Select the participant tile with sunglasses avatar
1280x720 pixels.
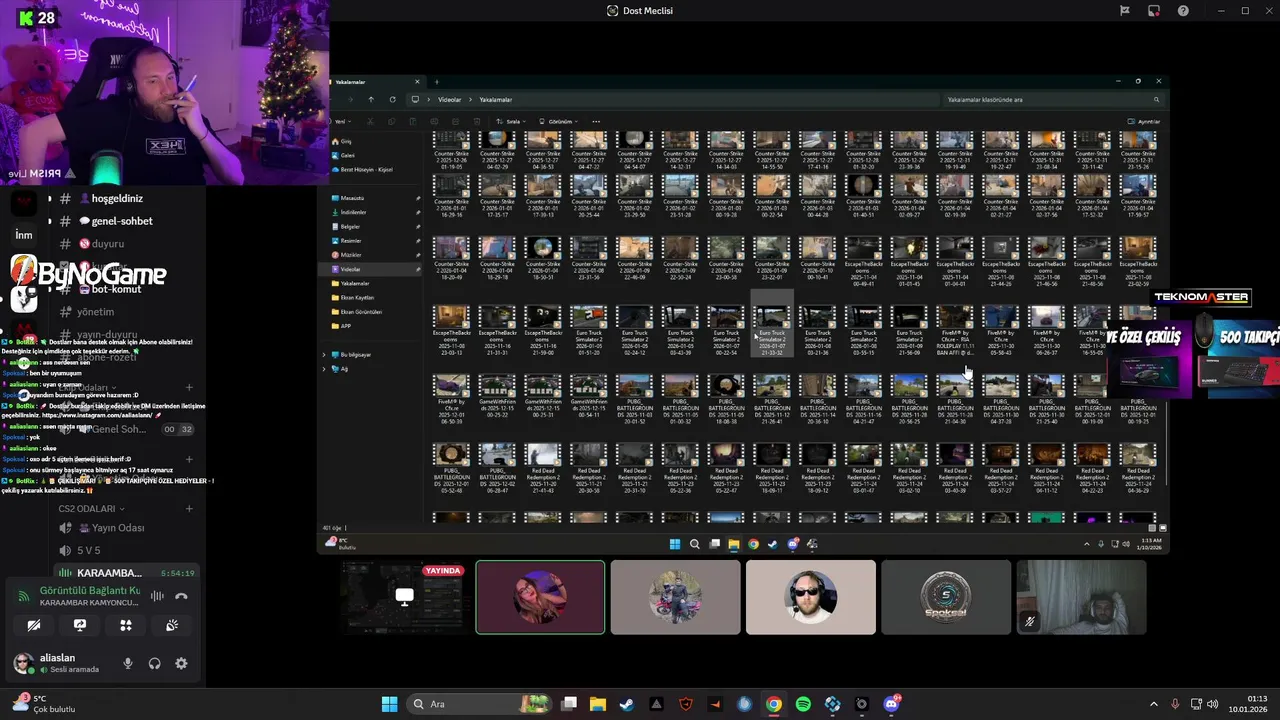tap(810, 597)
